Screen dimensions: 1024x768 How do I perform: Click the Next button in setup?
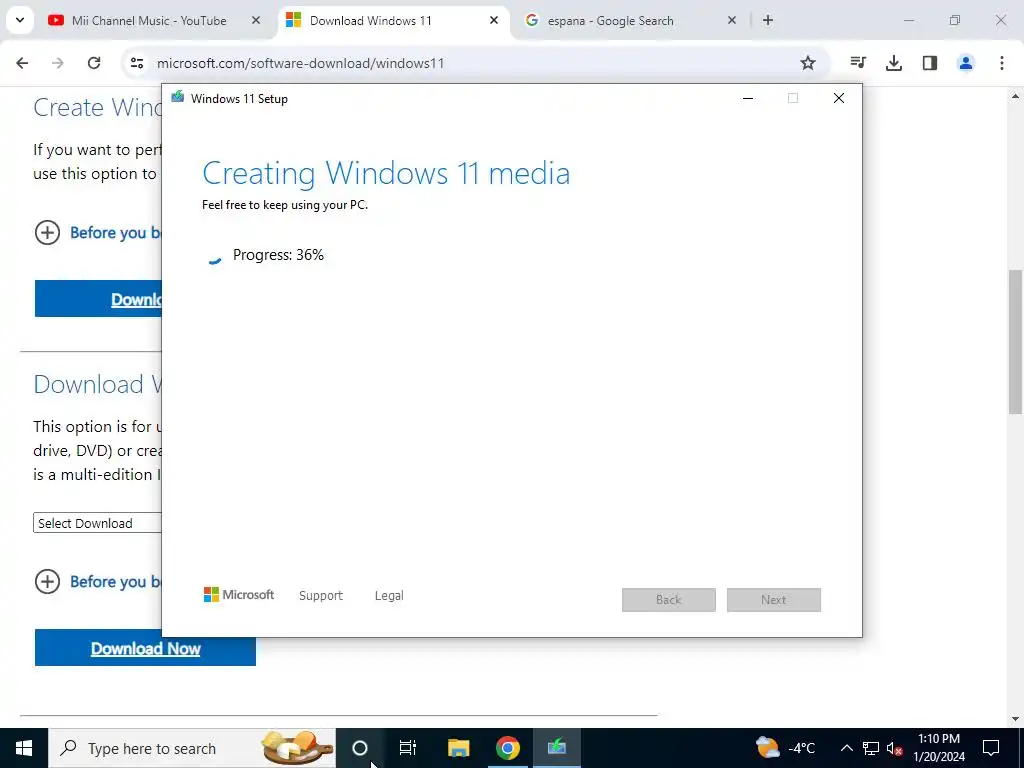pos(774,600)
